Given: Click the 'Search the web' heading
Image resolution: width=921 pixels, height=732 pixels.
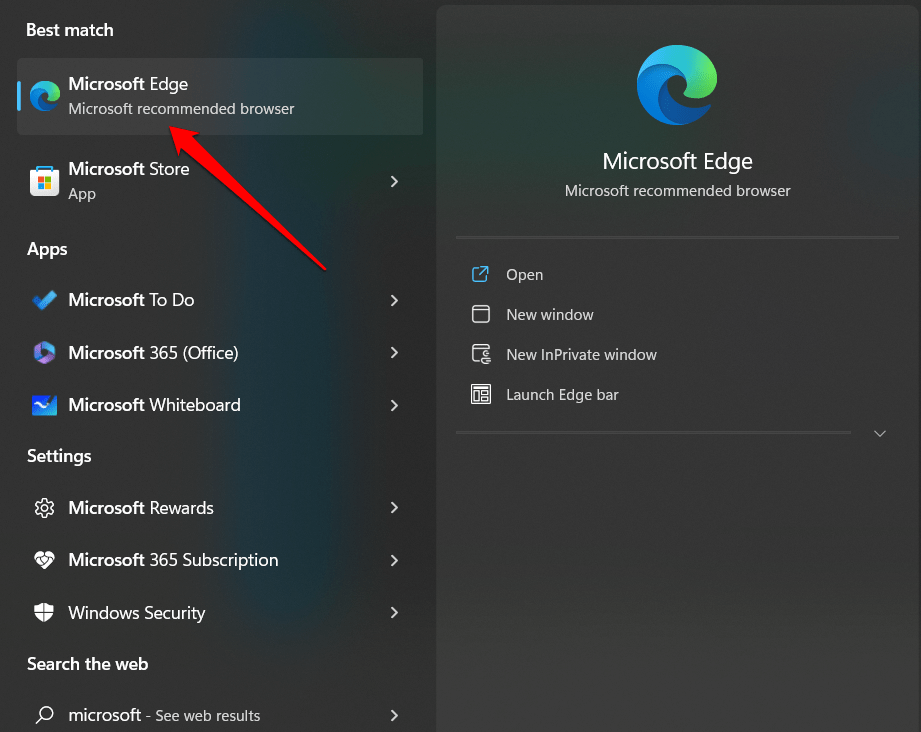Looking at the screenshot, I should 88,664.
